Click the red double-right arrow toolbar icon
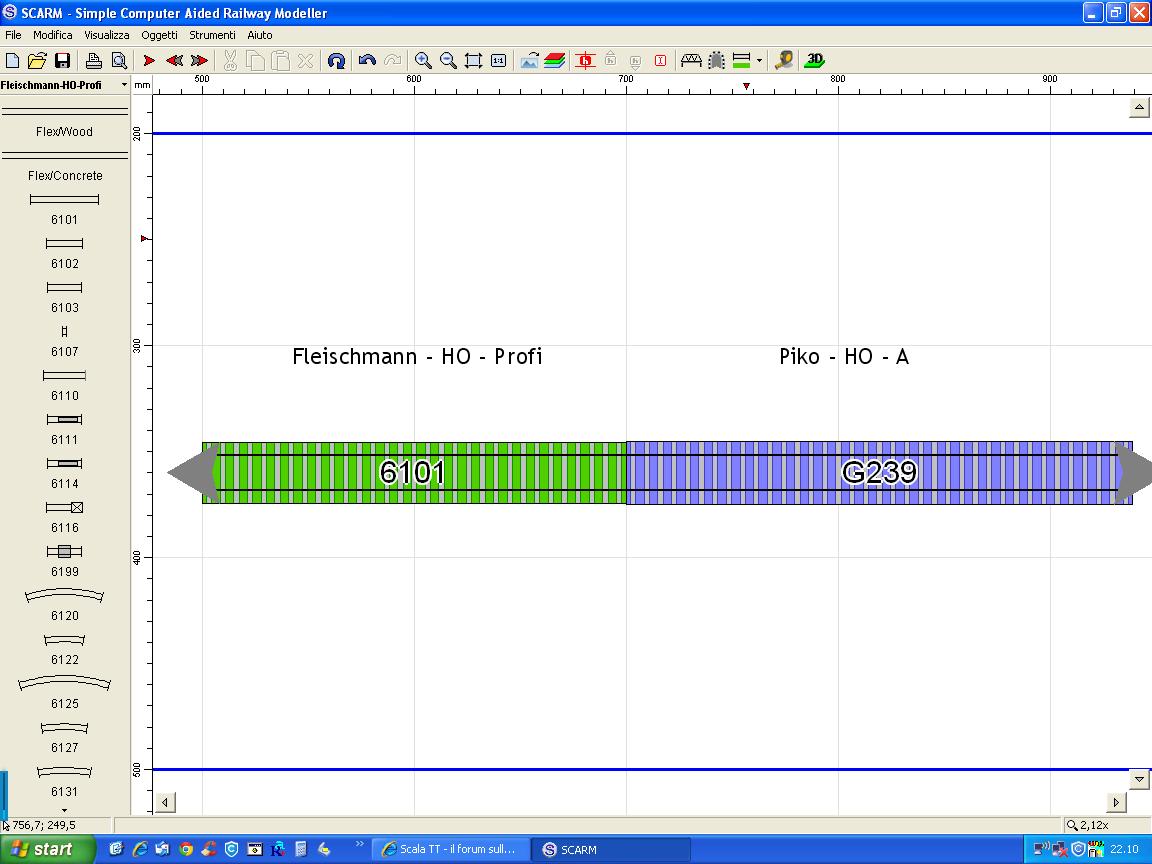Viewport: 1152px width, 864px height. click(199, 61)
